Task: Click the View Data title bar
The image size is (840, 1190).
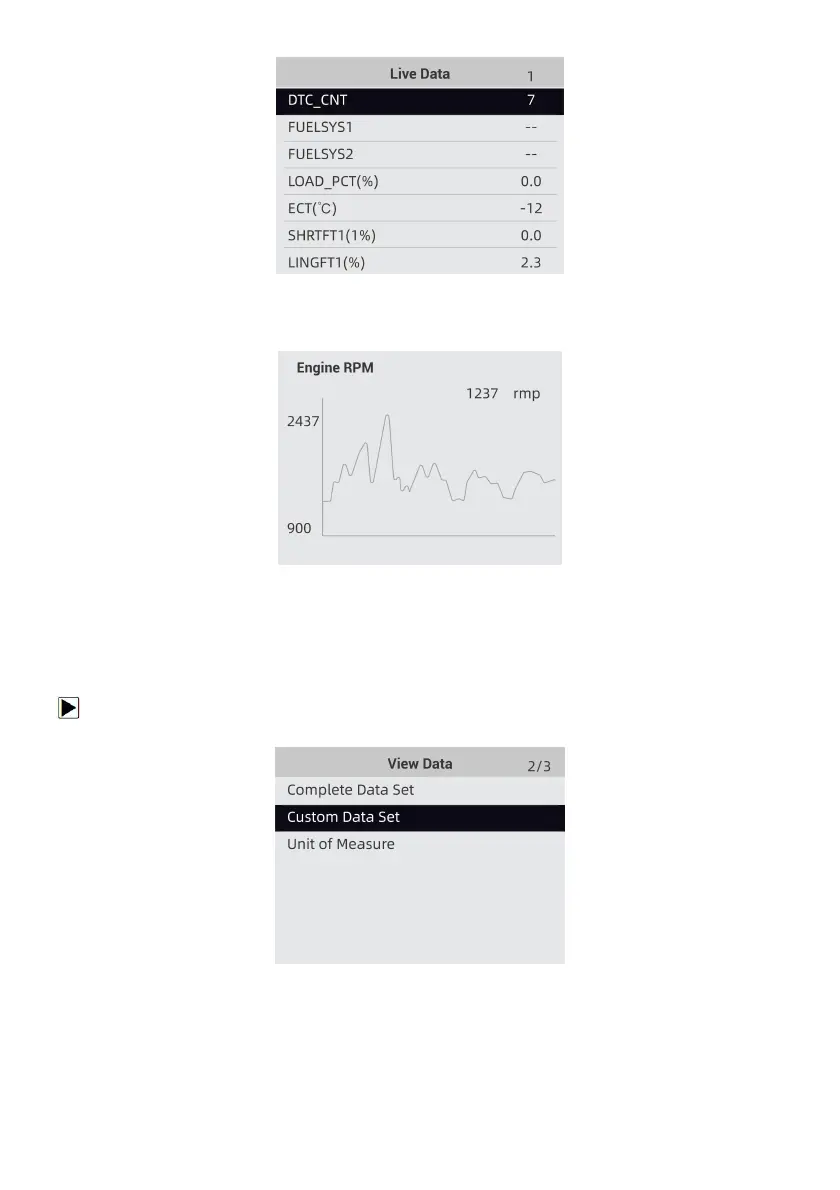Action: 420,764
